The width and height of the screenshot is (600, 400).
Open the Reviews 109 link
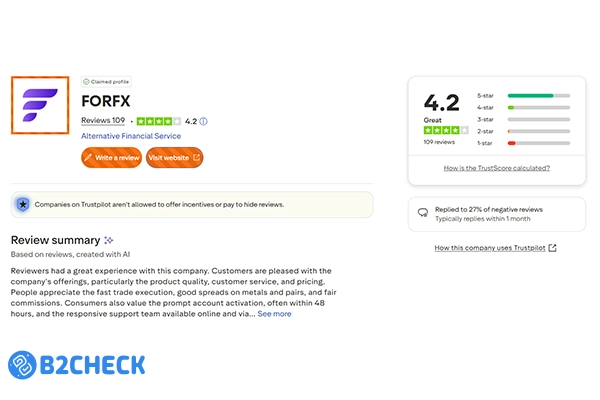pyautogui.click(x=103, y=121)
